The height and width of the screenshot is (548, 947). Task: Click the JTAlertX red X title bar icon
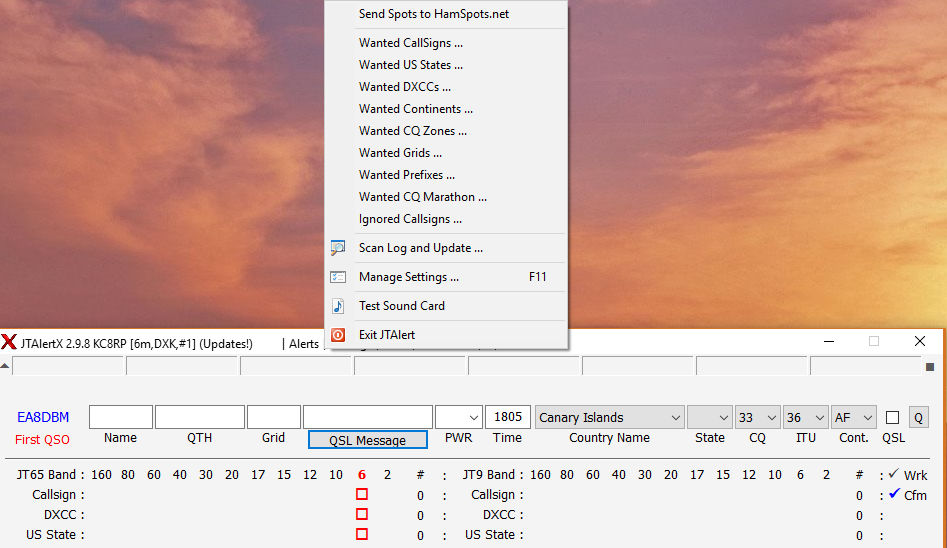pos(9,343)
